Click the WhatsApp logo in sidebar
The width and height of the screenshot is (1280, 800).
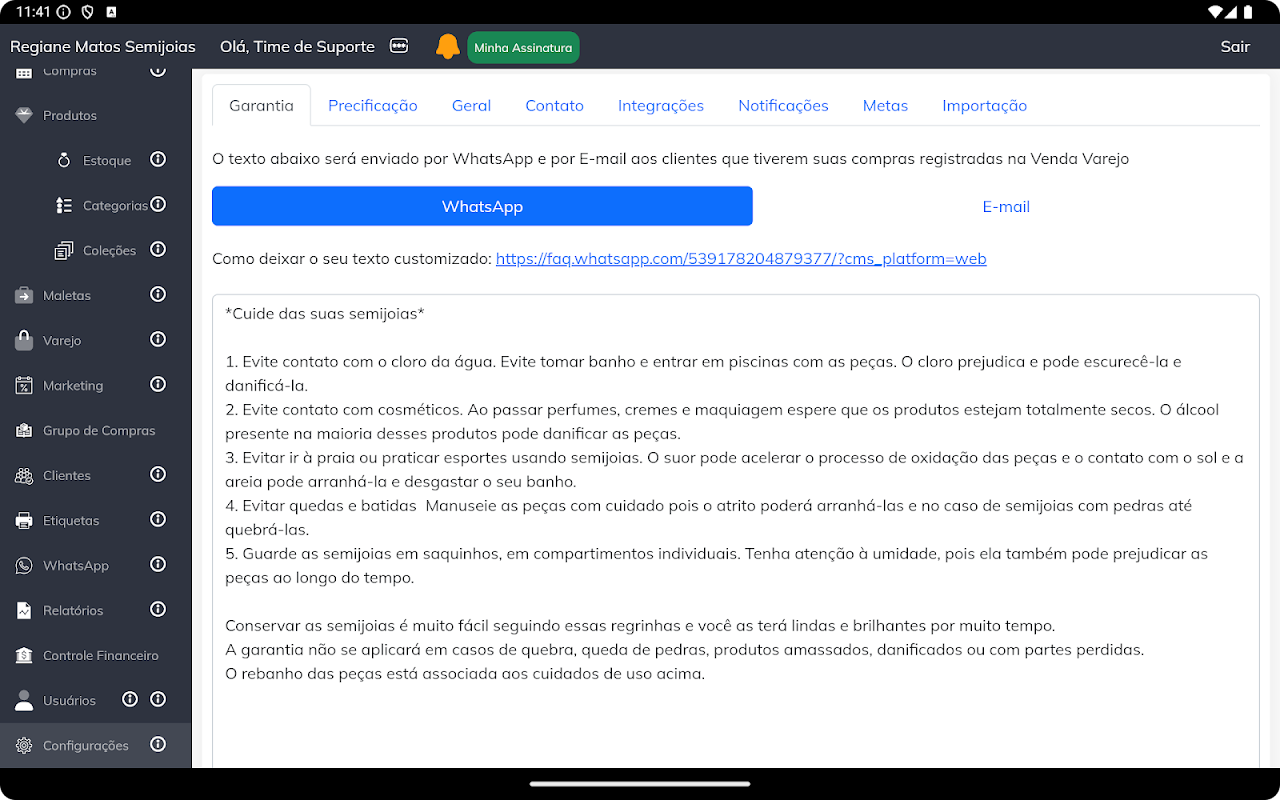point(24,565)
